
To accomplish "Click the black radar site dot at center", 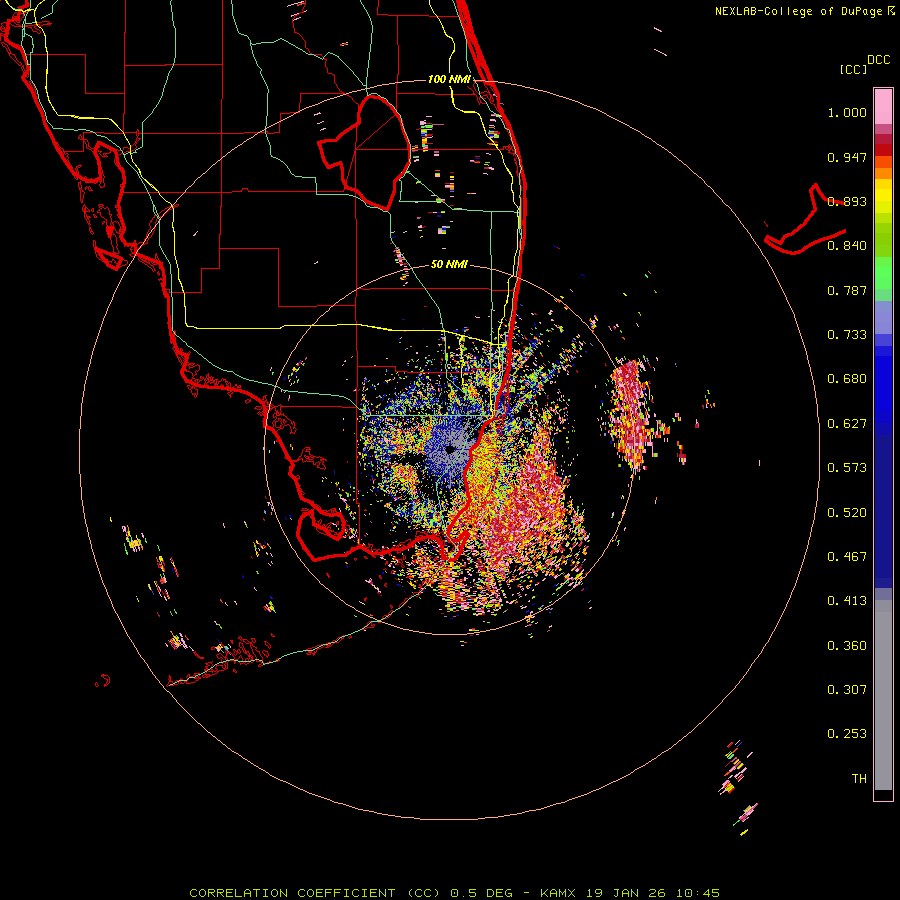I will click(450, 449).
